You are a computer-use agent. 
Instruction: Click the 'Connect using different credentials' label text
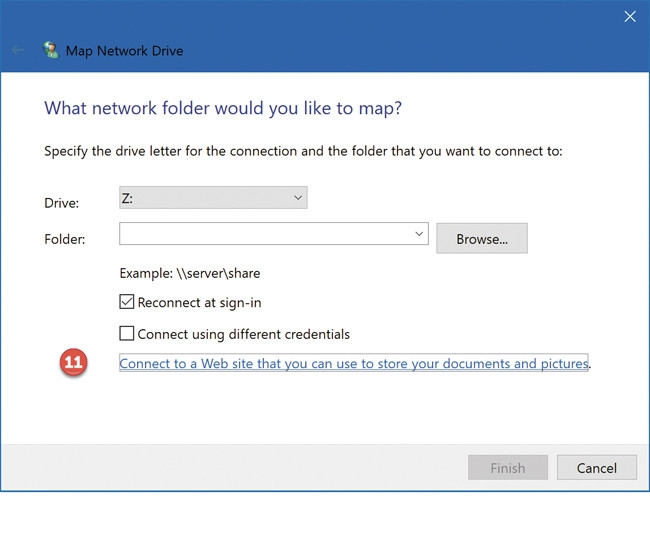(243, 334)
